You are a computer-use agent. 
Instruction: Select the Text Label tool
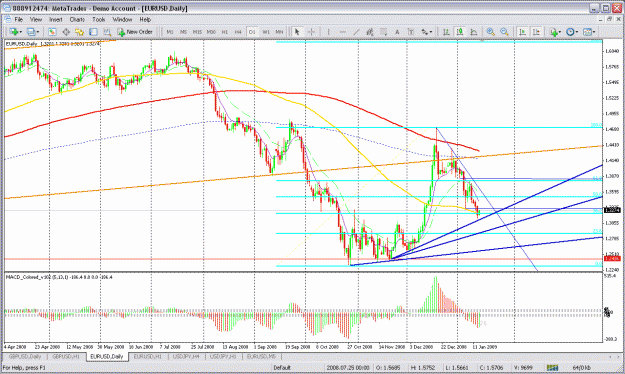coord(411,32)
